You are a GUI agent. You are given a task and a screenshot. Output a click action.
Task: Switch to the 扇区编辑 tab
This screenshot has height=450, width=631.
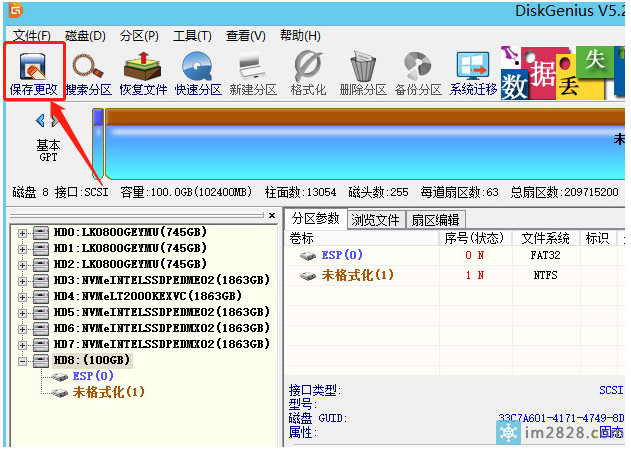436,220
